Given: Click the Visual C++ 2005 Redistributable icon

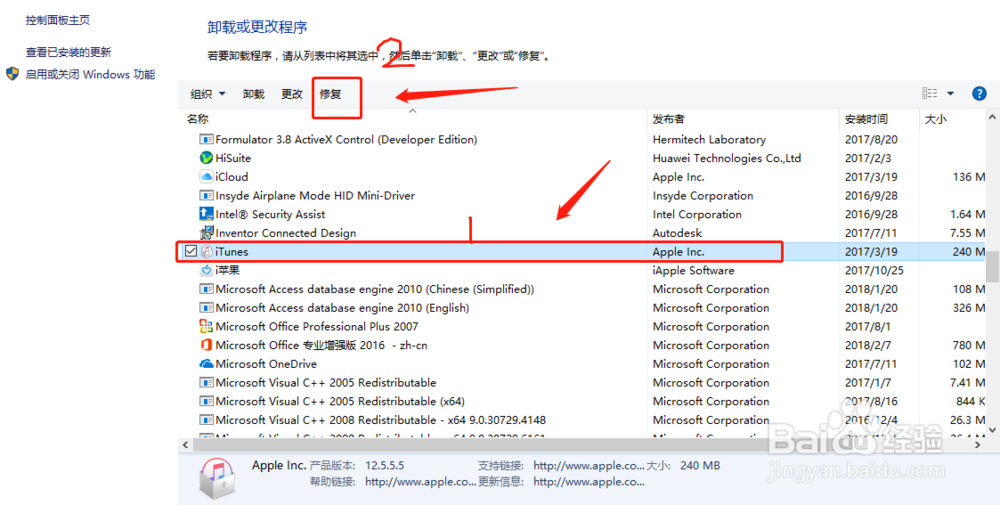Looking at the screenshot, I should 206,383.
